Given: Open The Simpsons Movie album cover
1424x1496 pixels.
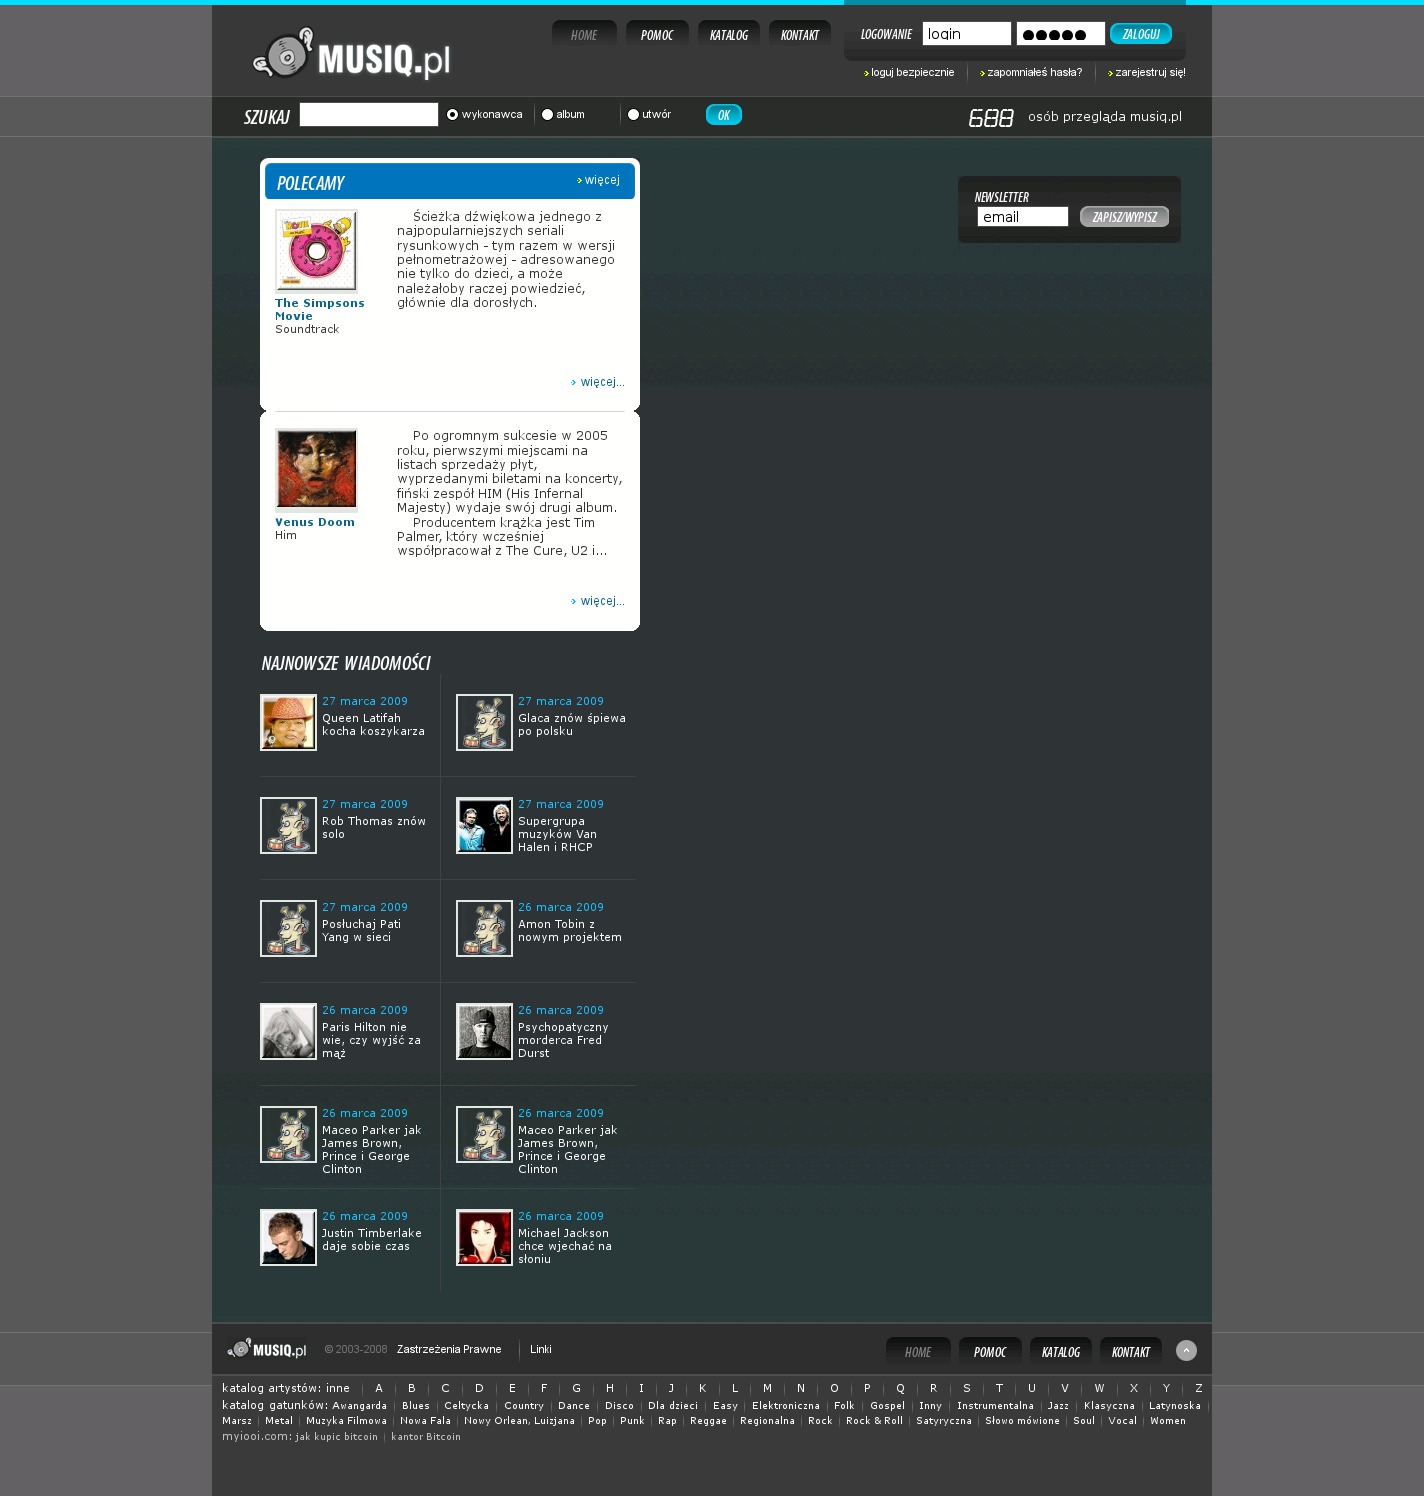Looking at the screenshot, I should 316,250.
